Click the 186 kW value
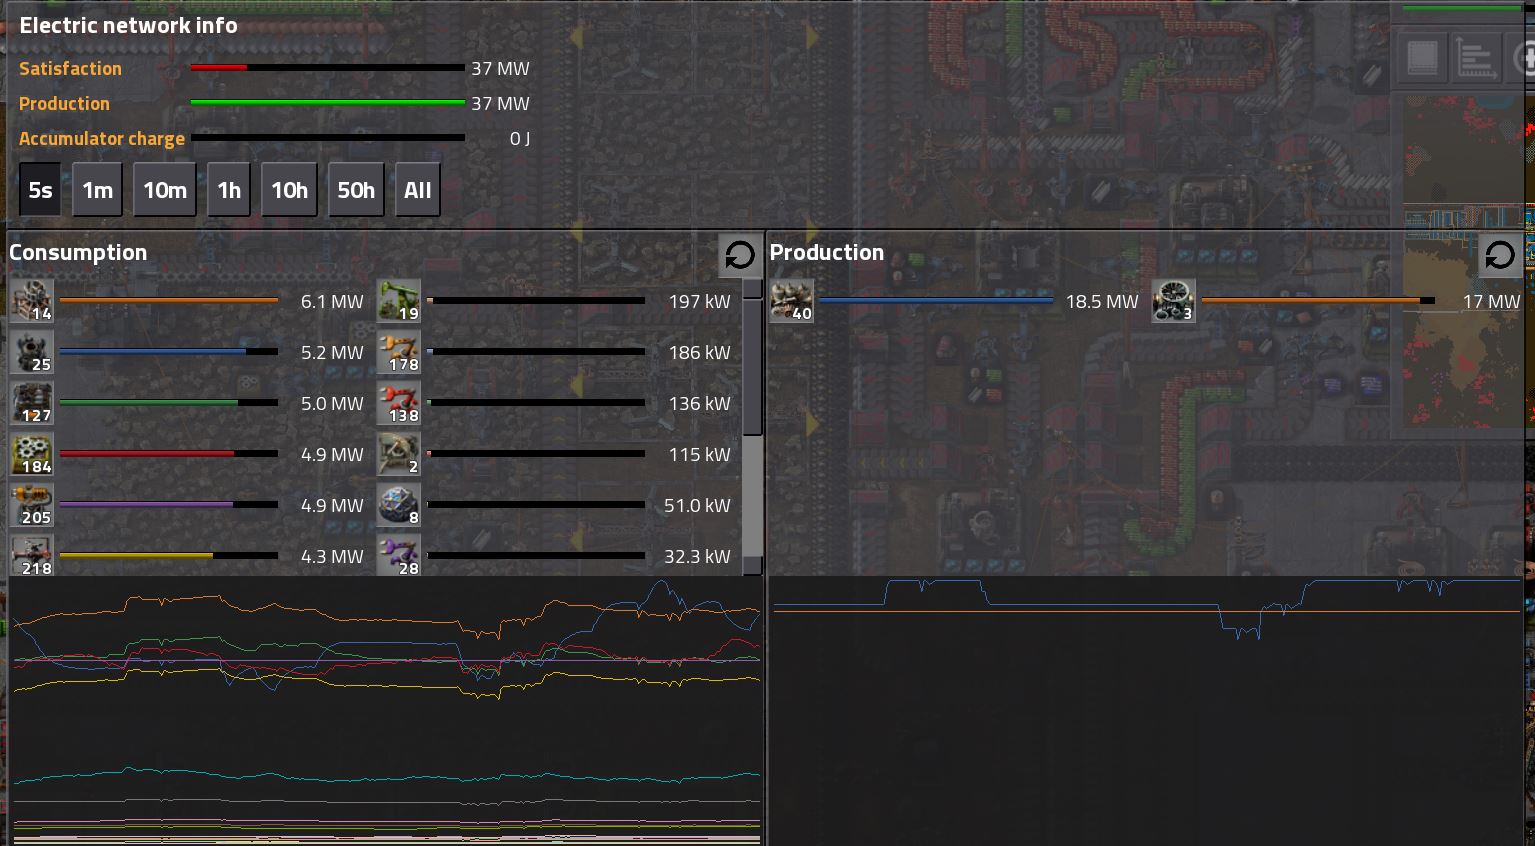 coord(699,352)
